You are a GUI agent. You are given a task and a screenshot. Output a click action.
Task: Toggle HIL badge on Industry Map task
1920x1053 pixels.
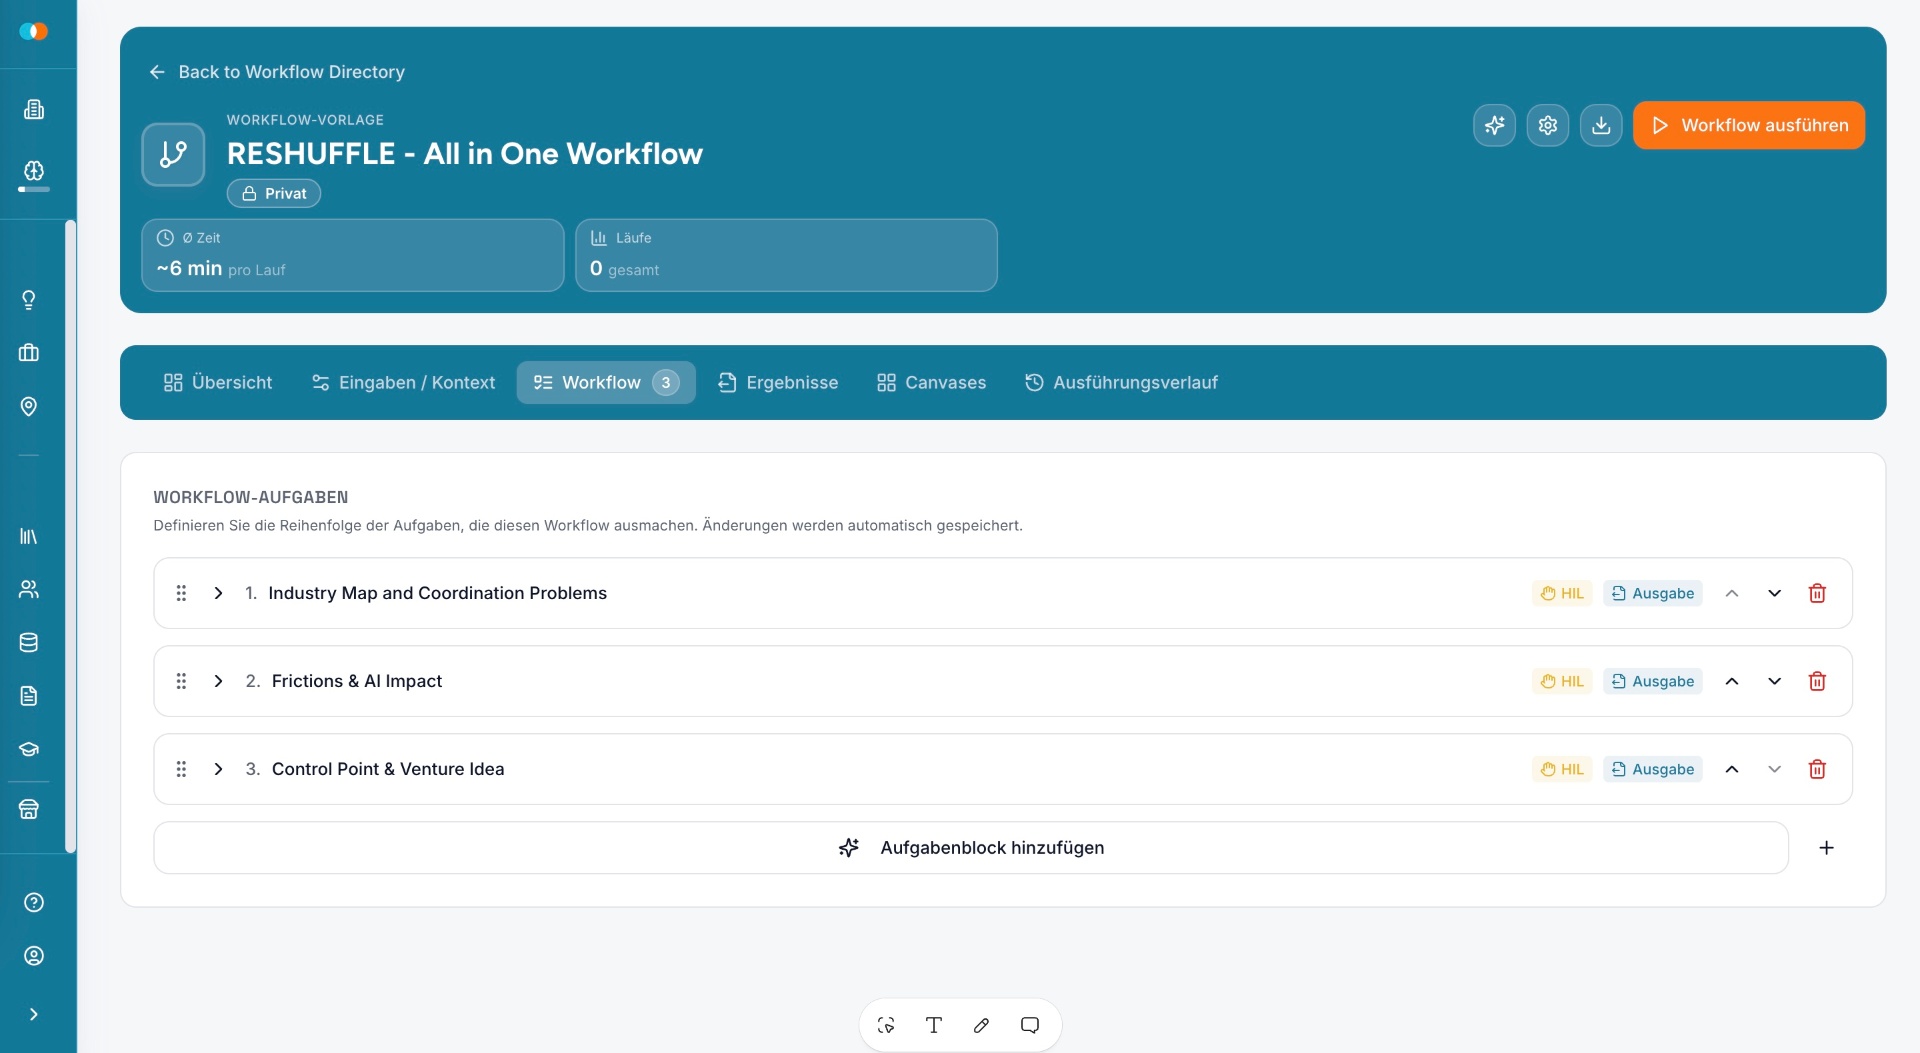pyautogui.click(x=1562, y=593)
